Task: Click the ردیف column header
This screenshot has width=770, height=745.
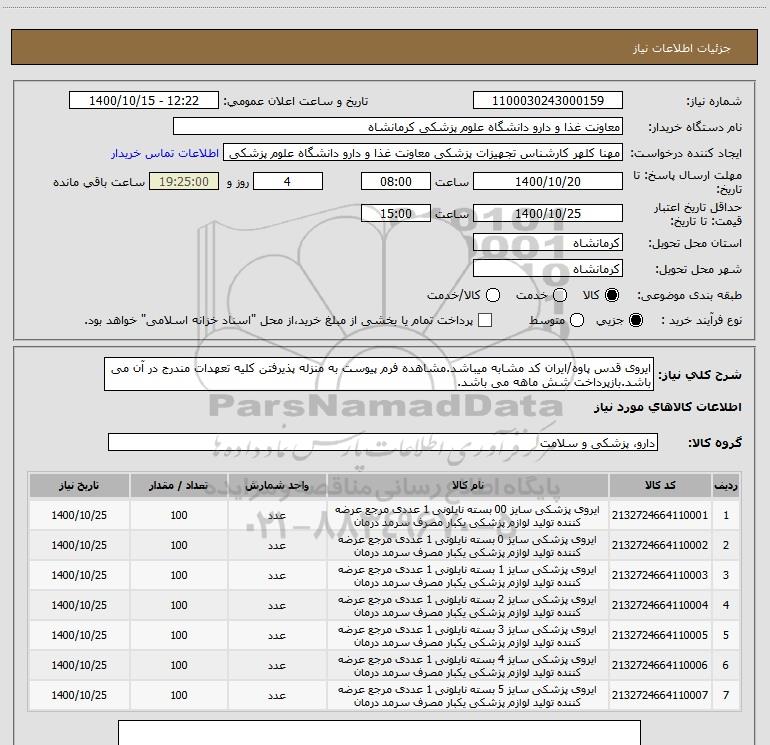Action: 726,485
